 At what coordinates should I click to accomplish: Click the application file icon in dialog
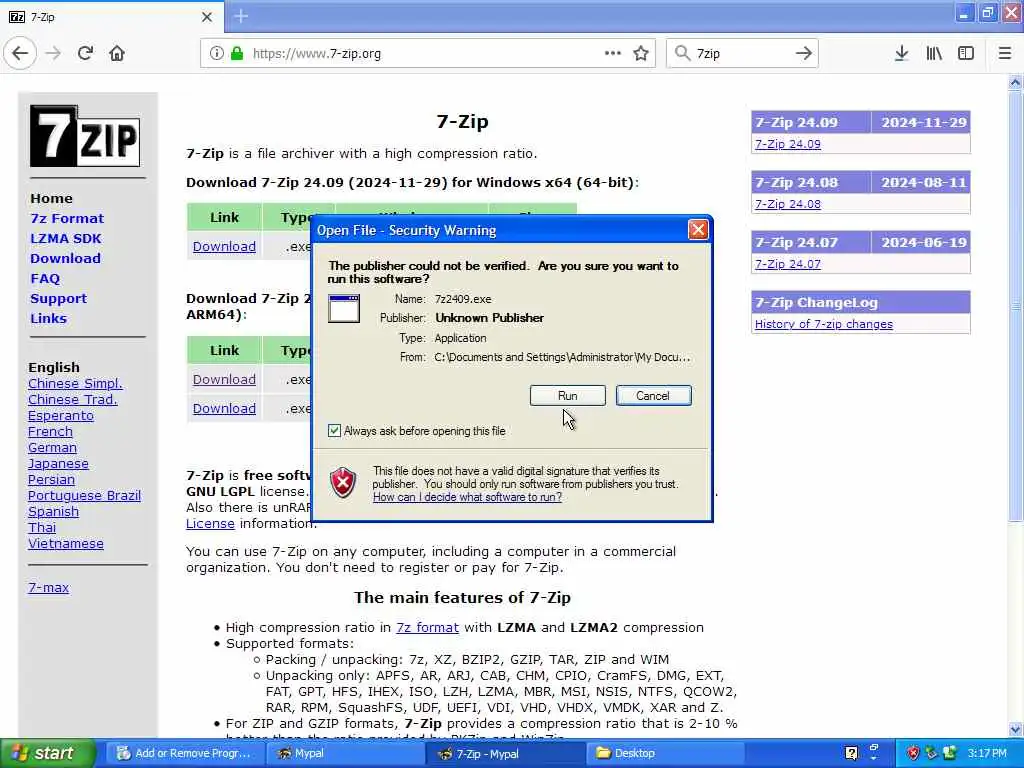click(344, 308)
